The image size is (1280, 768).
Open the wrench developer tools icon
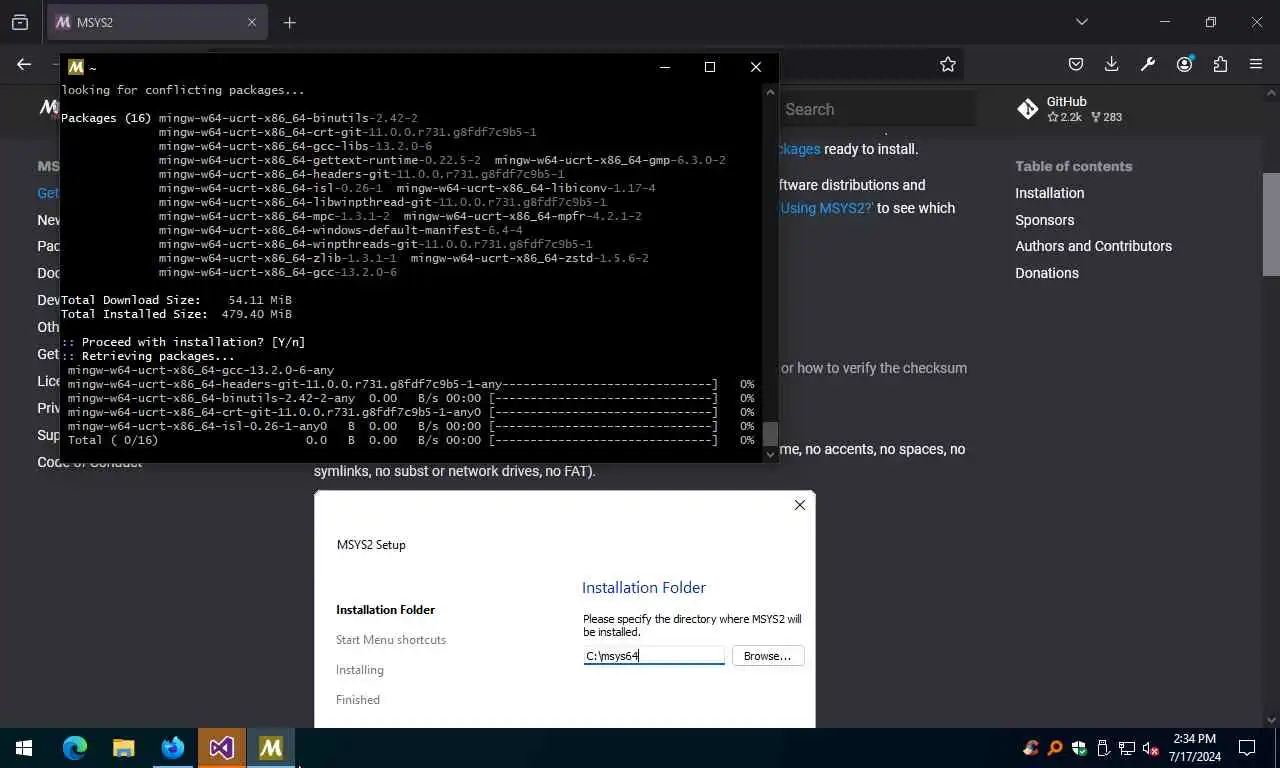(1148, 64)
